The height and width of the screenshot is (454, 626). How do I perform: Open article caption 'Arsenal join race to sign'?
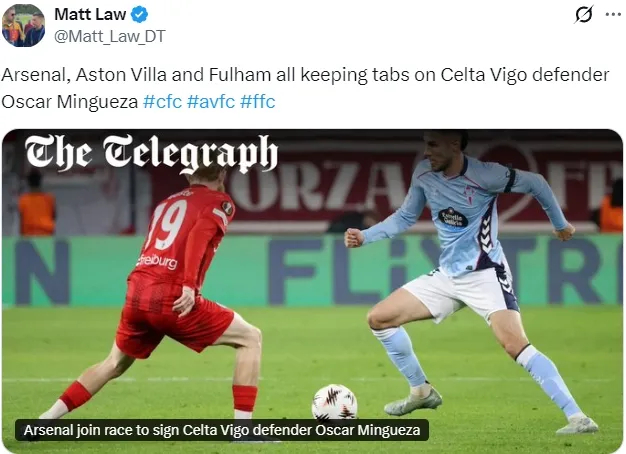pos(222,430)
